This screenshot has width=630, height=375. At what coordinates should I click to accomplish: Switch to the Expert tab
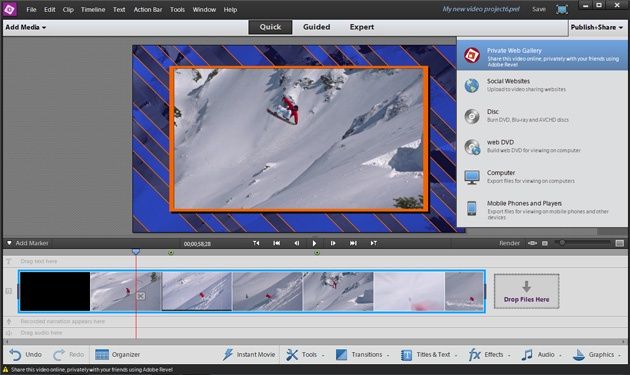pos(362,27)
